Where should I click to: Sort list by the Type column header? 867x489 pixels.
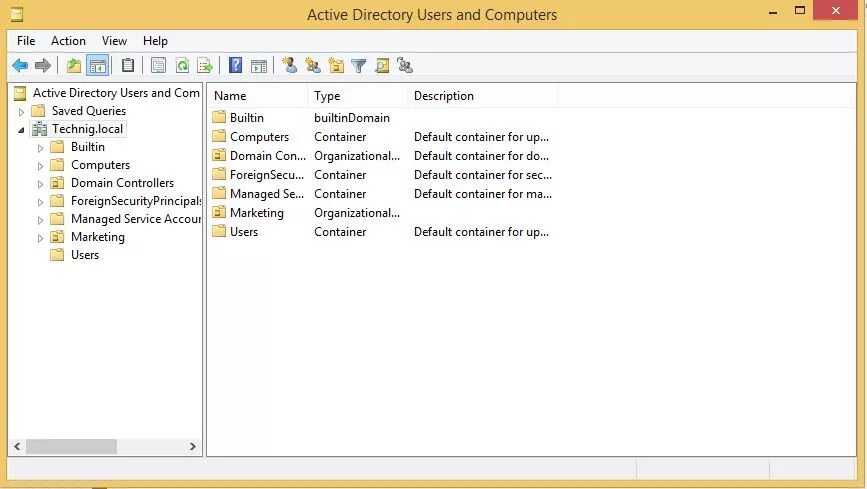(358, 96)
